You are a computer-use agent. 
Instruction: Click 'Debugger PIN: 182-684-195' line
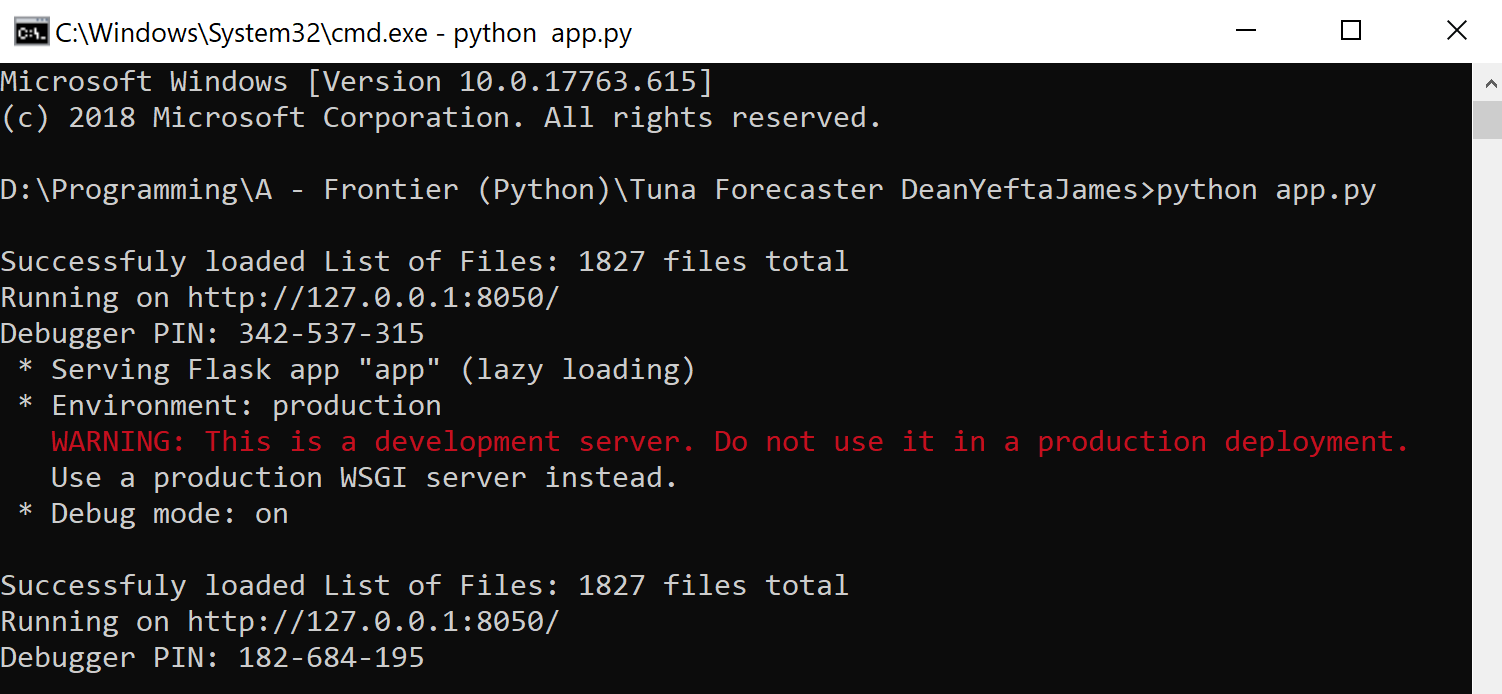[212, 658]
